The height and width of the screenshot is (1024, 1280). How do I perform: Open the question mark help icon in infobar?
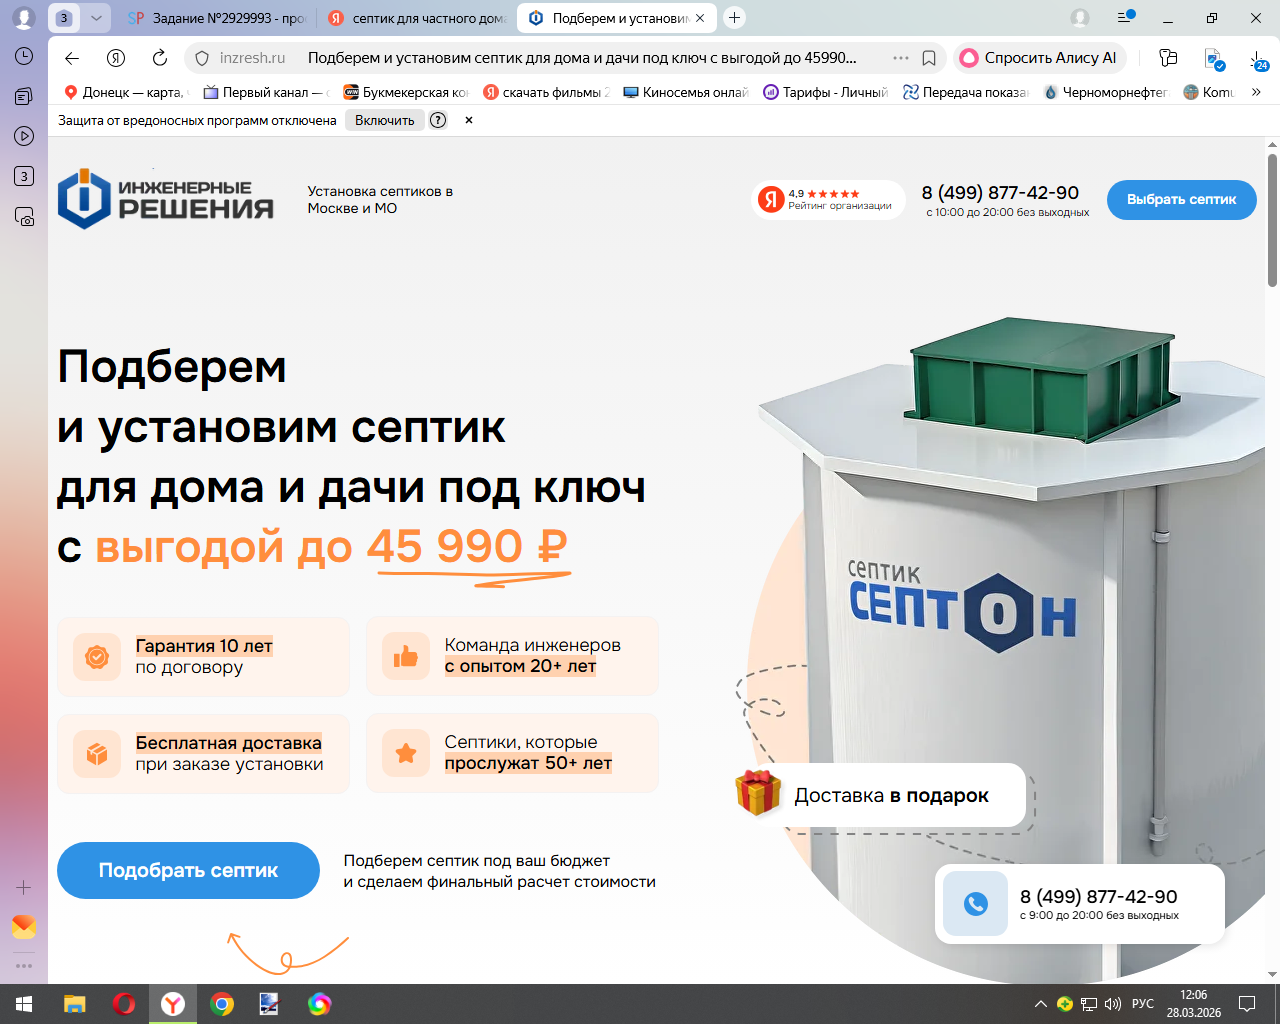tap(438, 120)
